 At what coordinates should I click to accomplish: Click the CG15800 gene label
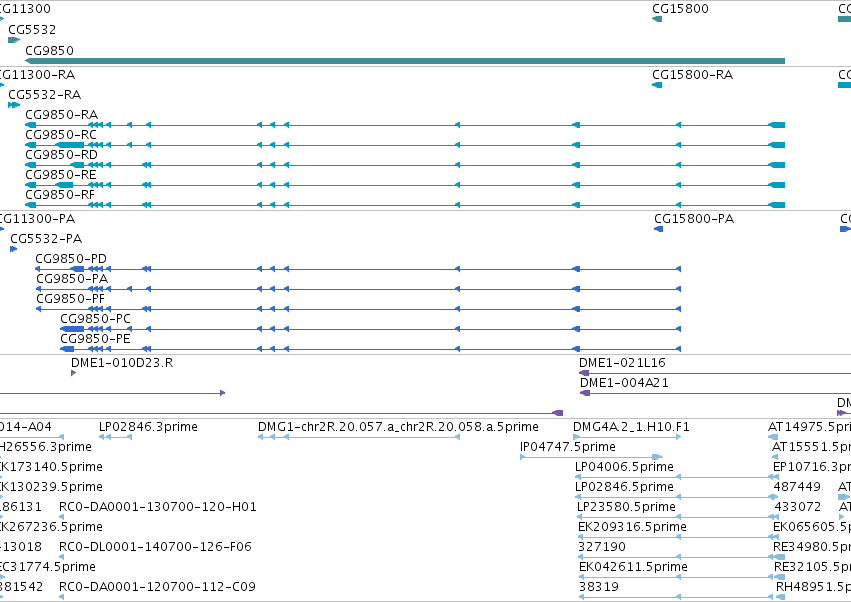pyautogui.click(x=680, y=9)
